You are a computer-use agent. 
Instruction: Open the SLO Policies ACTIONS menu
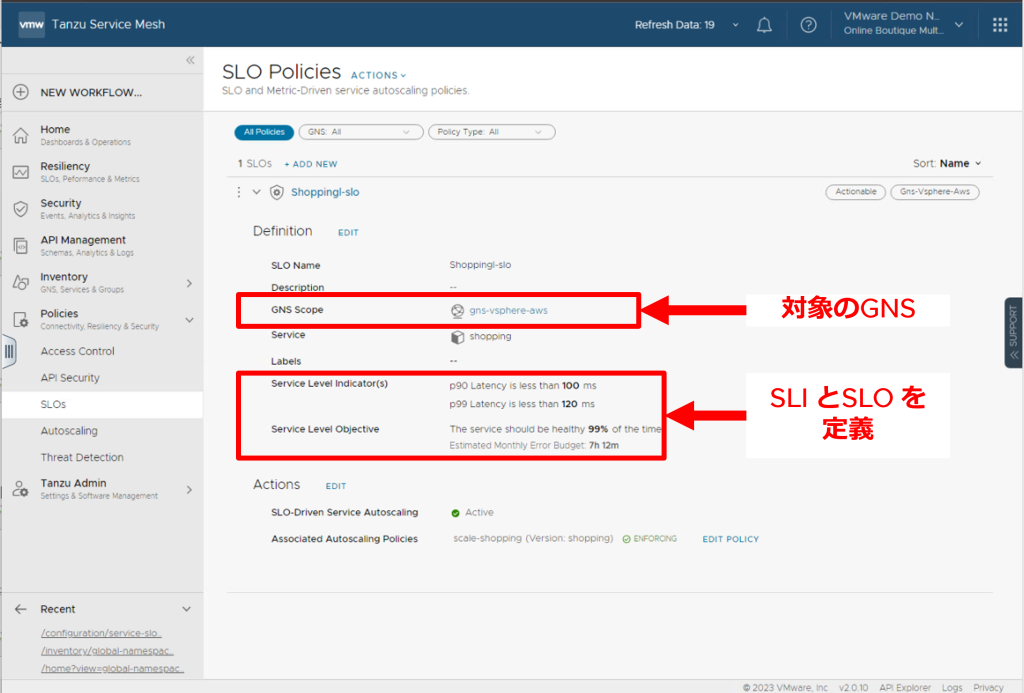pos(378,75)
